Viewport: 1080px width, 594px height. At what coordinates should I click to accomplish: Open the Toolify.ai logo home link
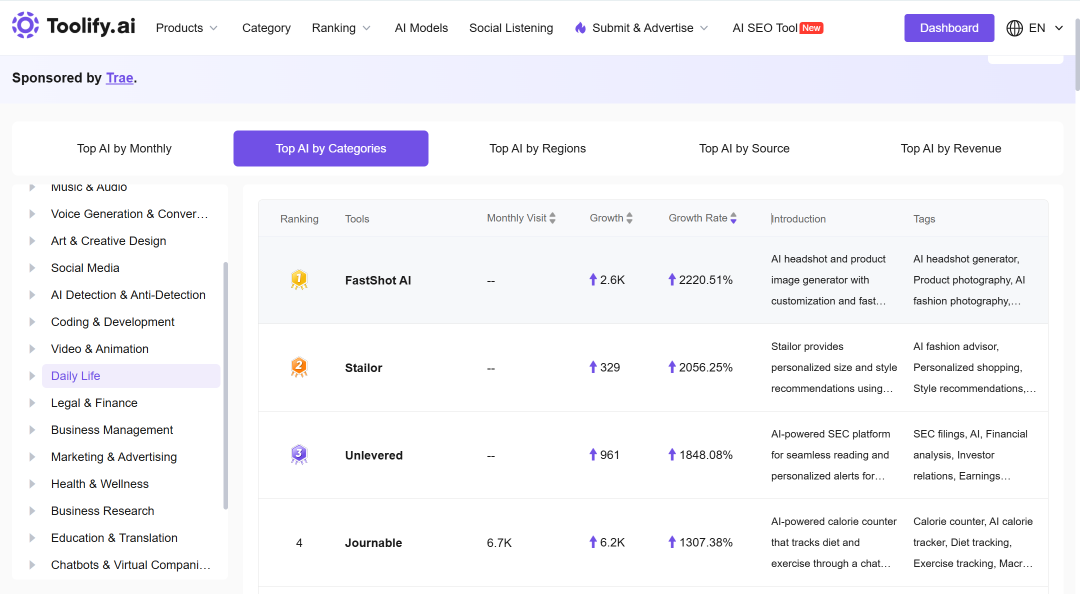[x=74, y=26]
